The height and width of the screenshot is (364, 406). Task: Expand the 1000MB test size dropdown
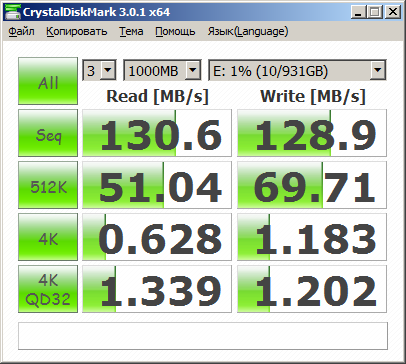162,70
